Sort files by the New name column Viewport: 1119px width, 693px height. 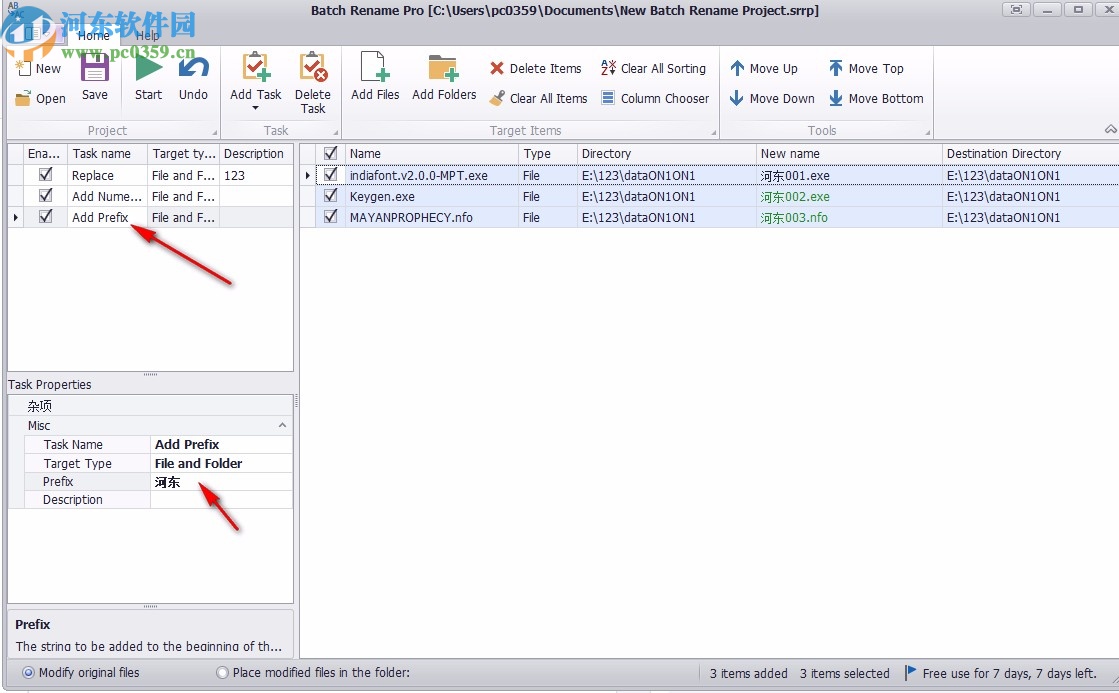pyautogui.click(x=849, y=153)
